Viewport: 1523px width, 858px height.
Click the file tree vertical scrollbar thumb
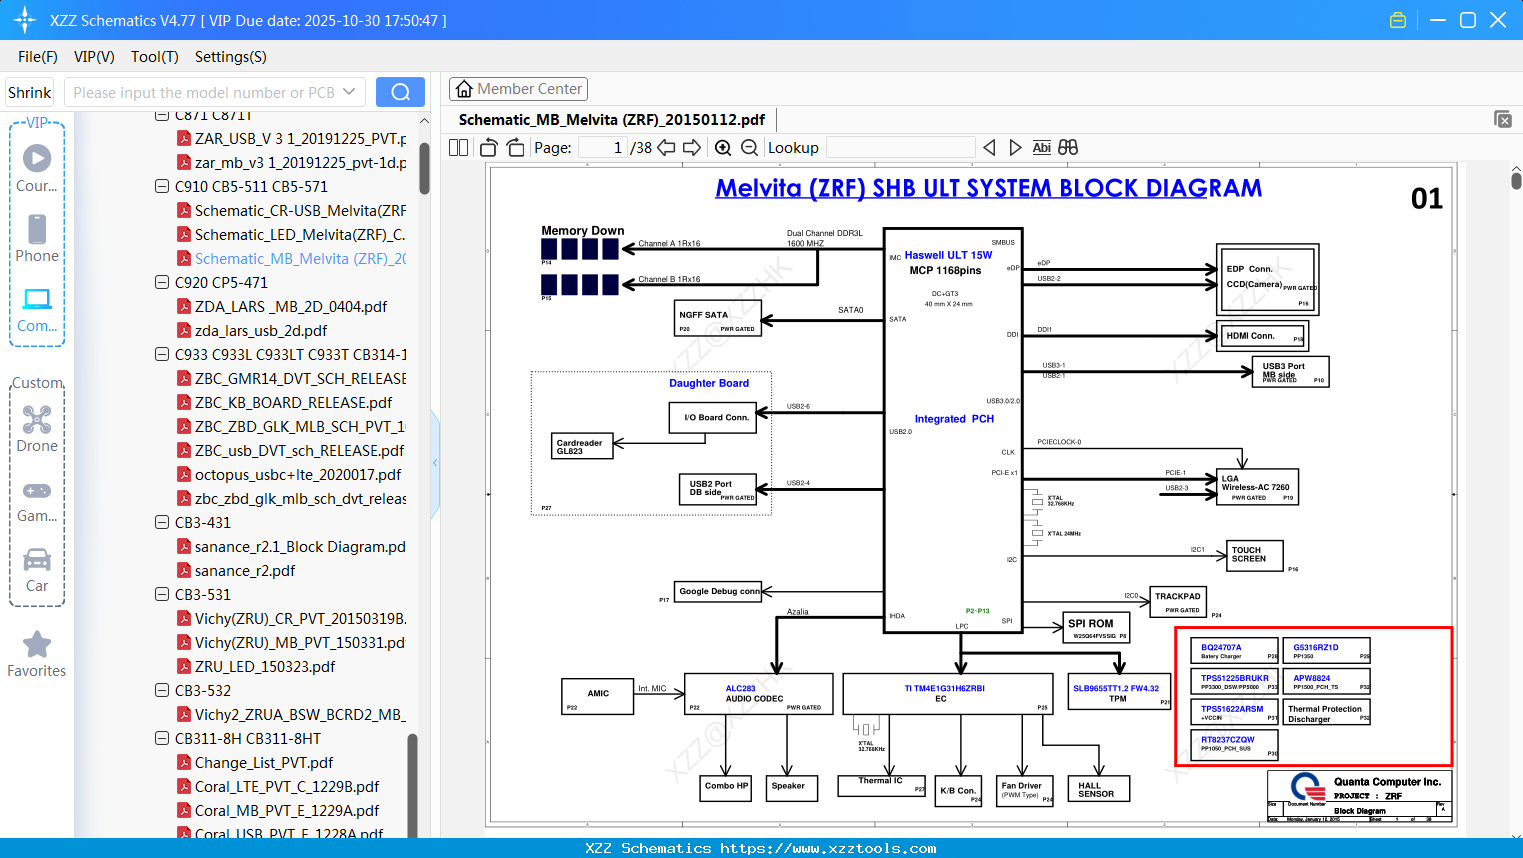click(424, 168)
